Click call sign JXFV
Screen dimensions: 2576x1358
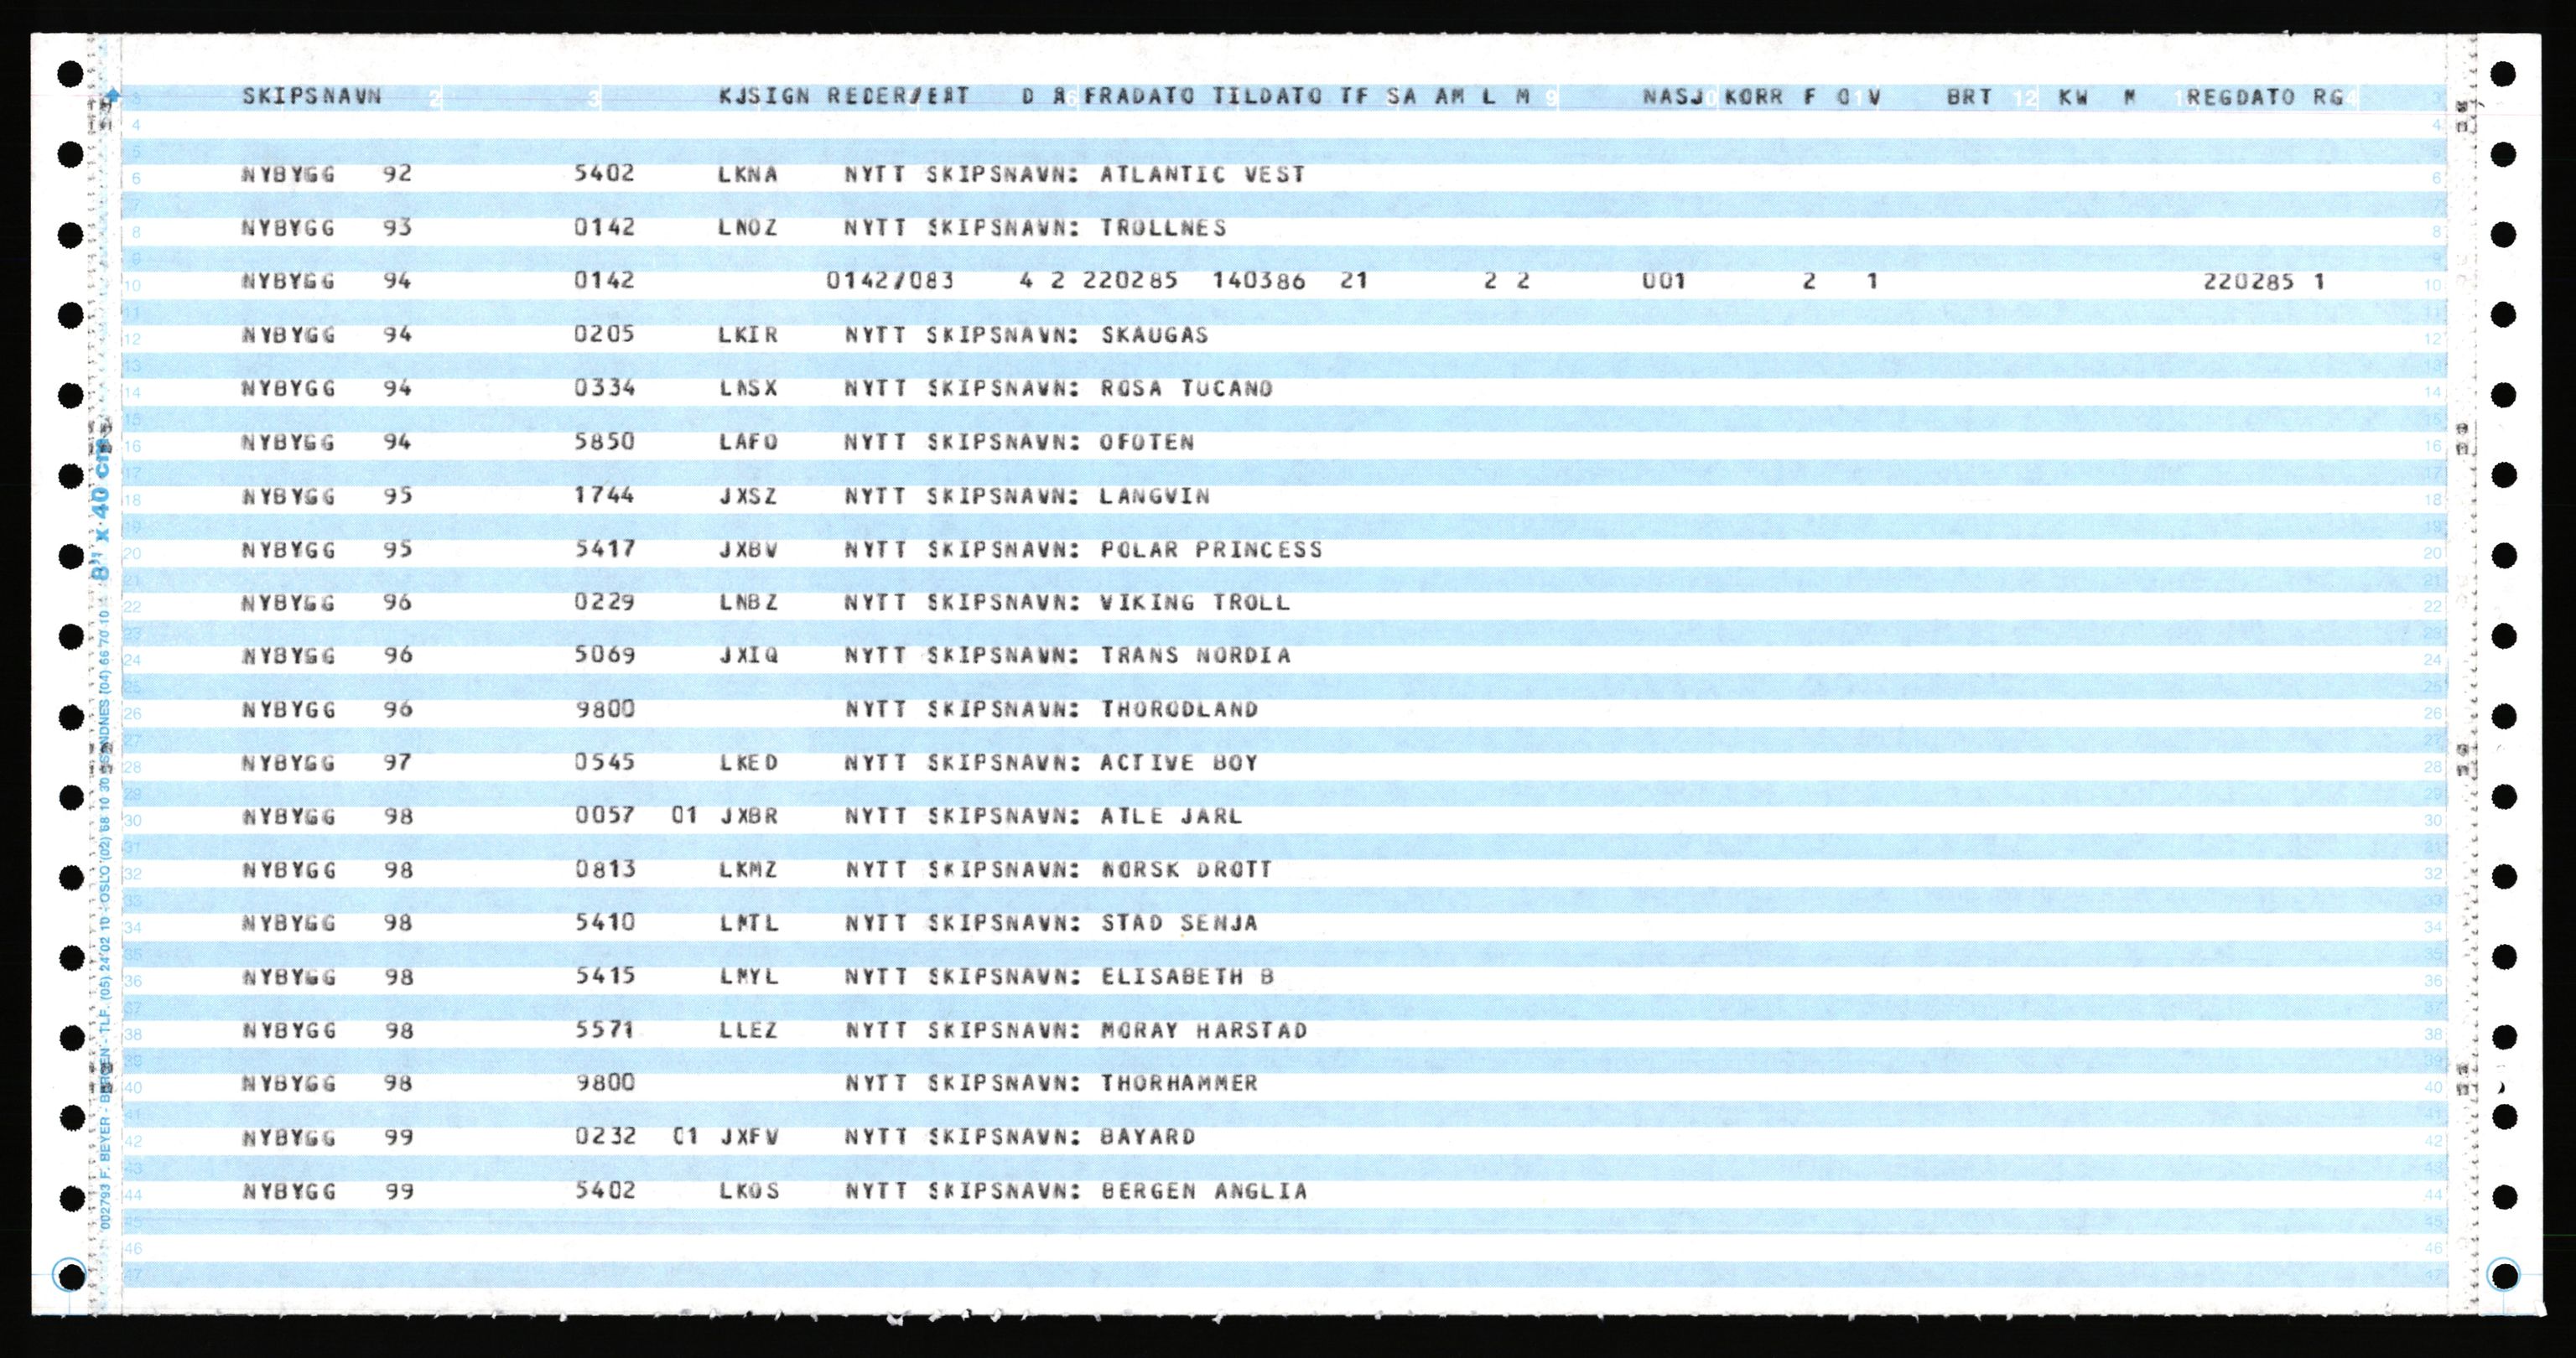tap(749, 1137)
